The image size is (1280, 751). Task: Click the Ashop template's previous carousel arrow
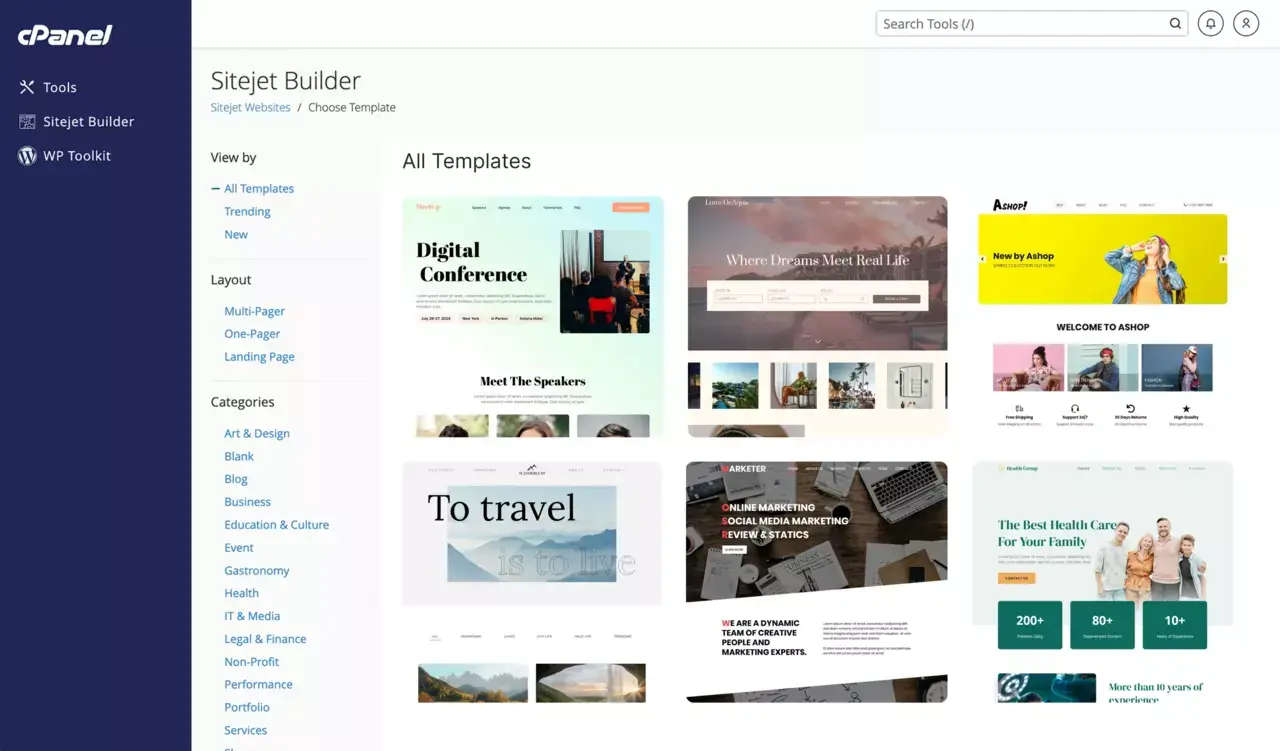[x=981, y=259]
